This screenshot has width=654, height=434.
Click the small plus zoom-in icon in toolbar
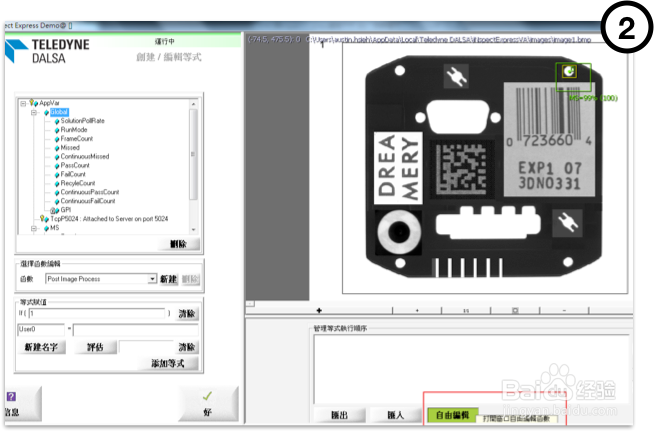[417, 311]
